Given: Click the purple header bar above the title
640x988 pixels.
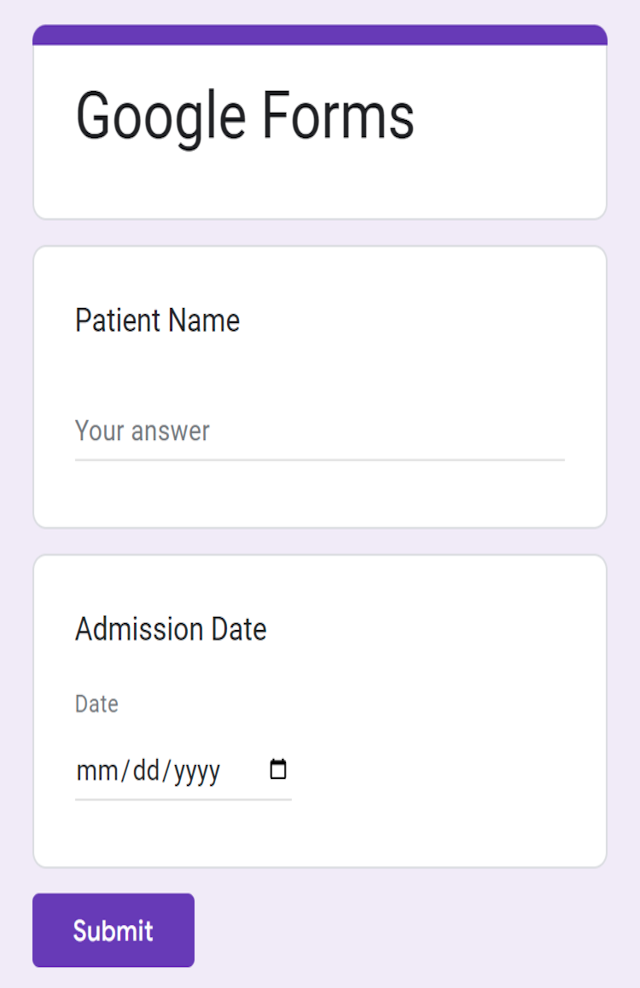Looking at the screenshot, I should 320,38.
